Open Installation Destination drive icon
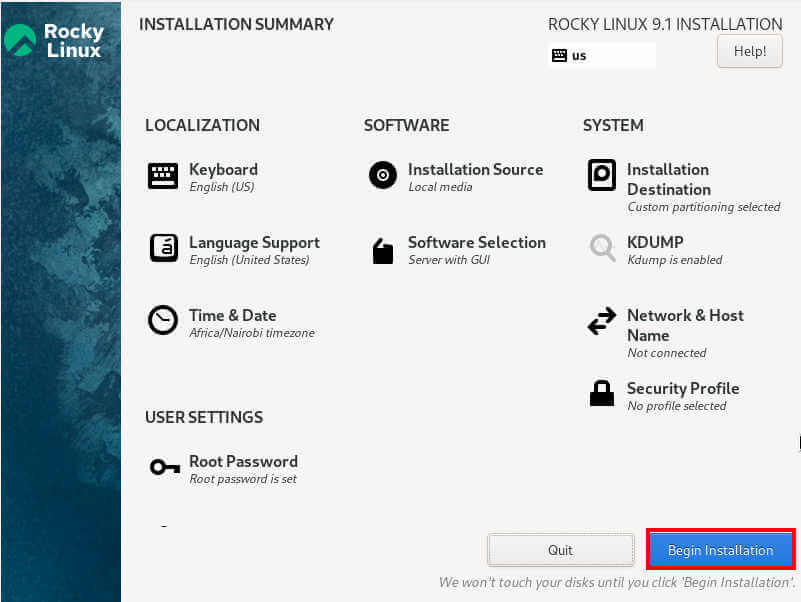801x602 pixels. (x=601, y=176)
